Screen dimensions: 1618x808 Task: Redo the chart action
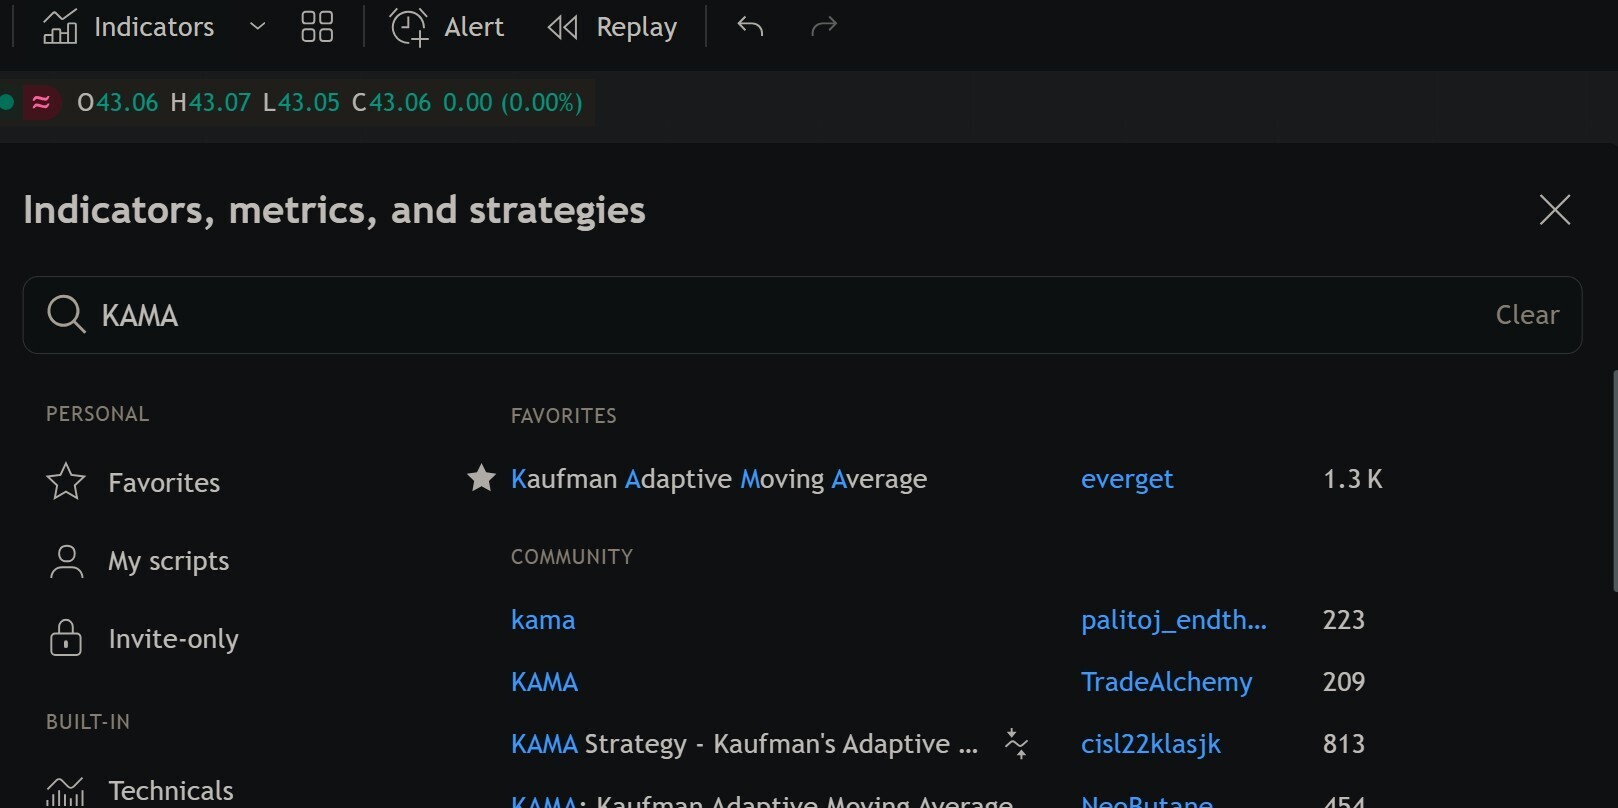823,27
